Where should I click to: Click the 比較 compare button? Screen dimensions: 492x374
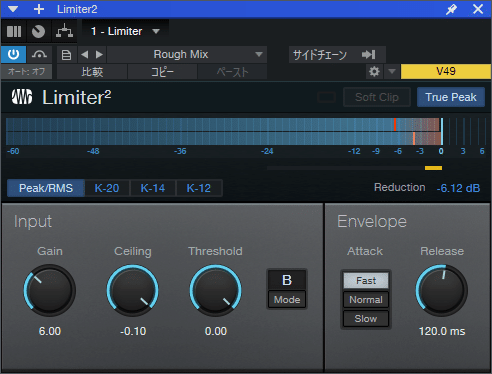point(92,72)
